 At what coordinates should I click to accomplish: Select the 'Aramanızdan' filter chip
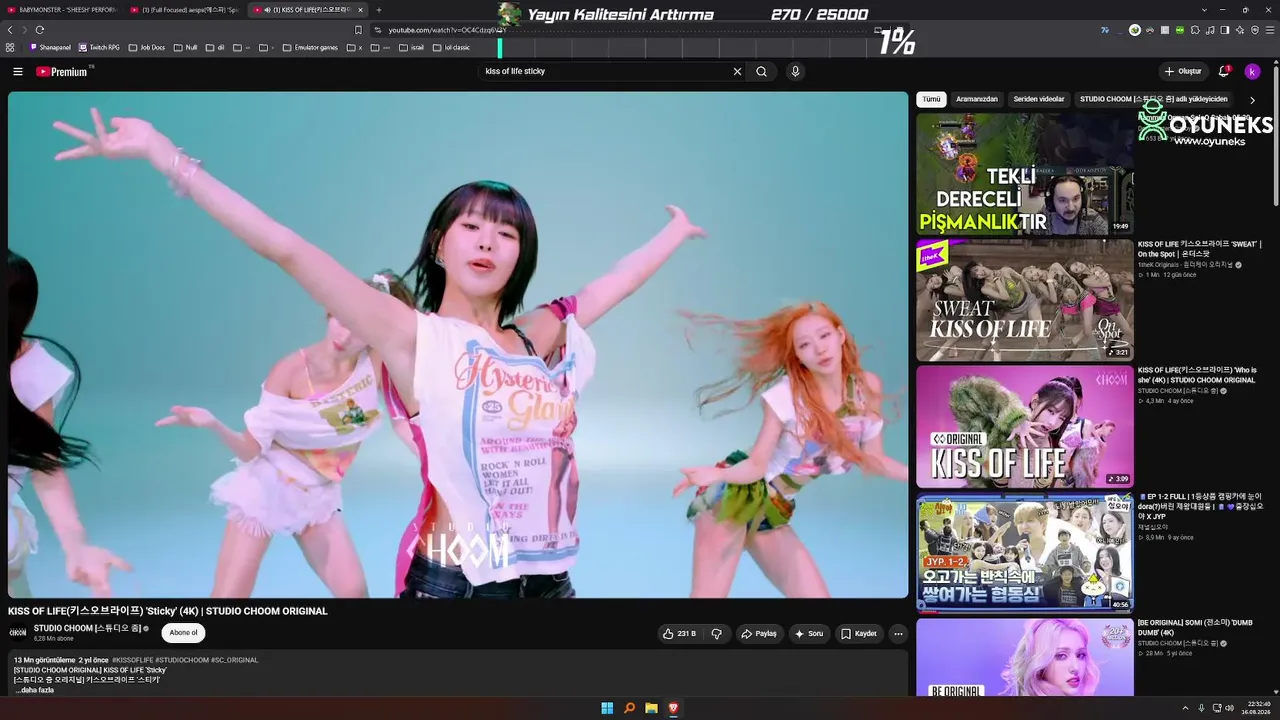pos(977,99)
